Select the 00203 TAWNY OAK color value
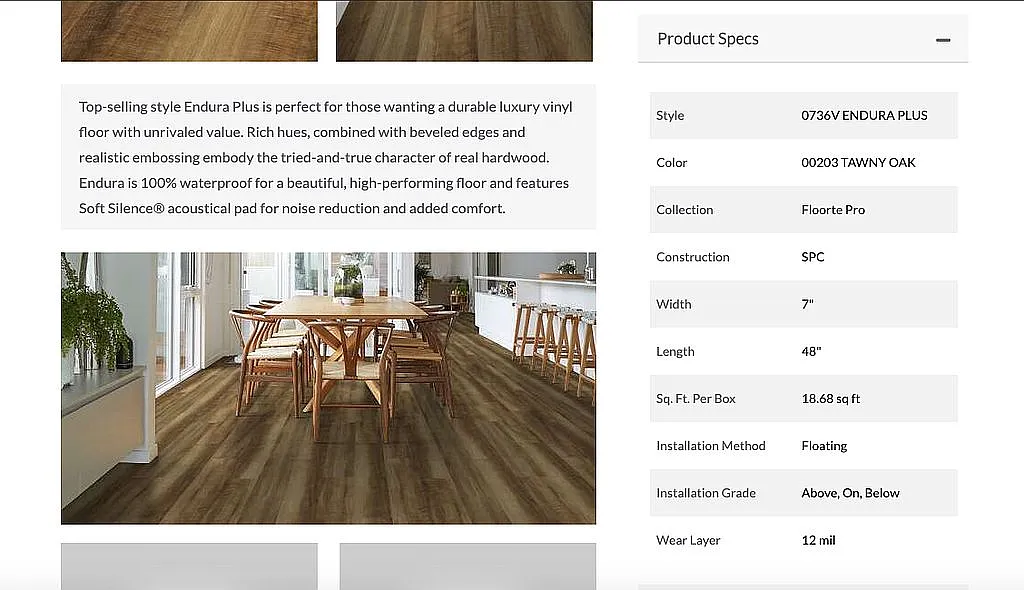This screenshot has height=590, width=1024. [x=858, y=163]
